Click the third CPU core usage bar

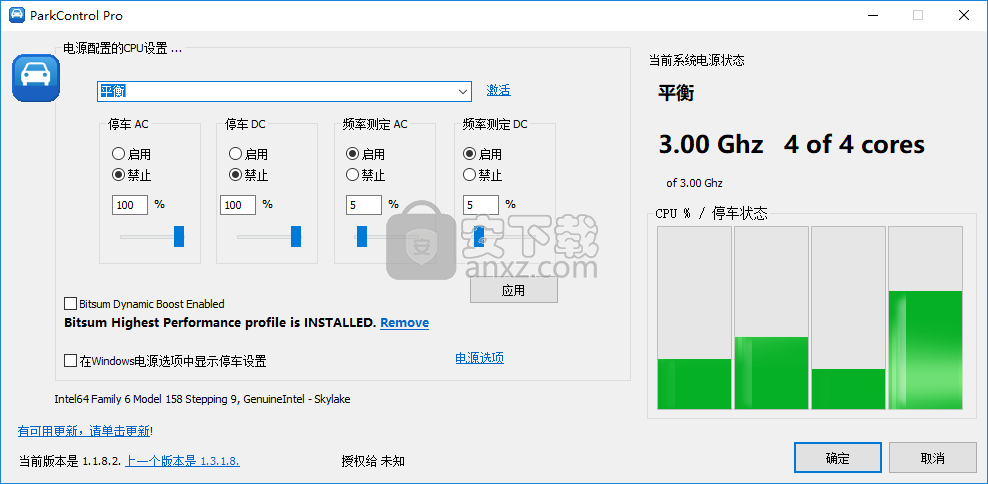tap(848, 318)
